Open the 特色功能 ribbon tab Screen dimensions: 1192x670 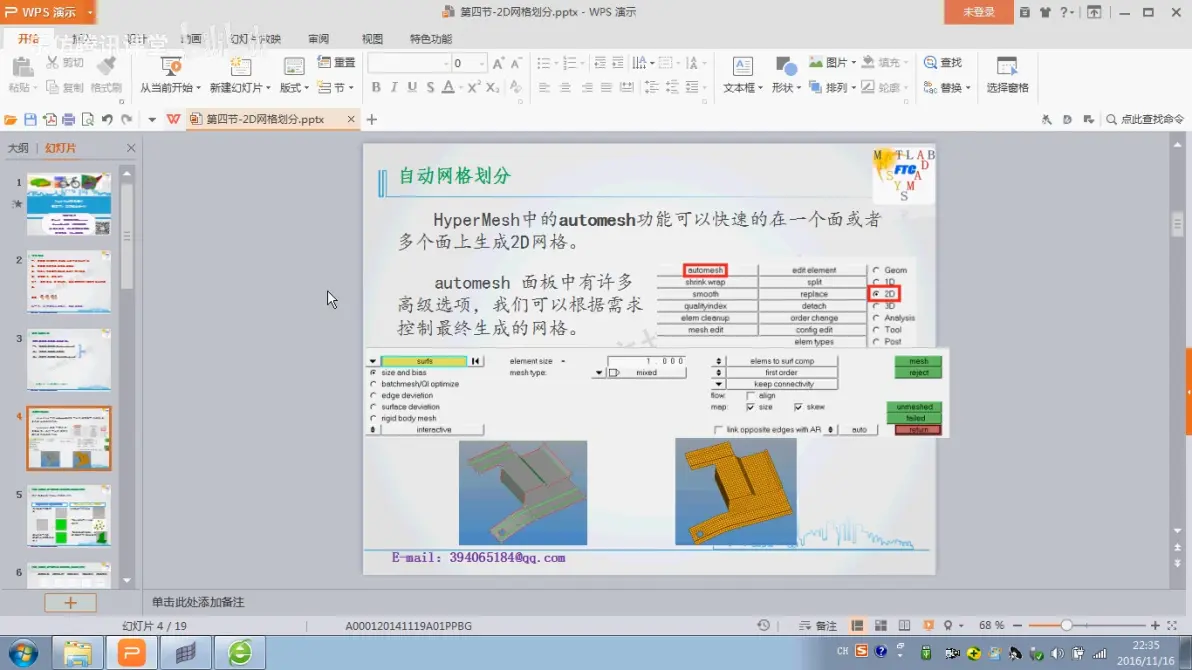[x=431, y=39]
